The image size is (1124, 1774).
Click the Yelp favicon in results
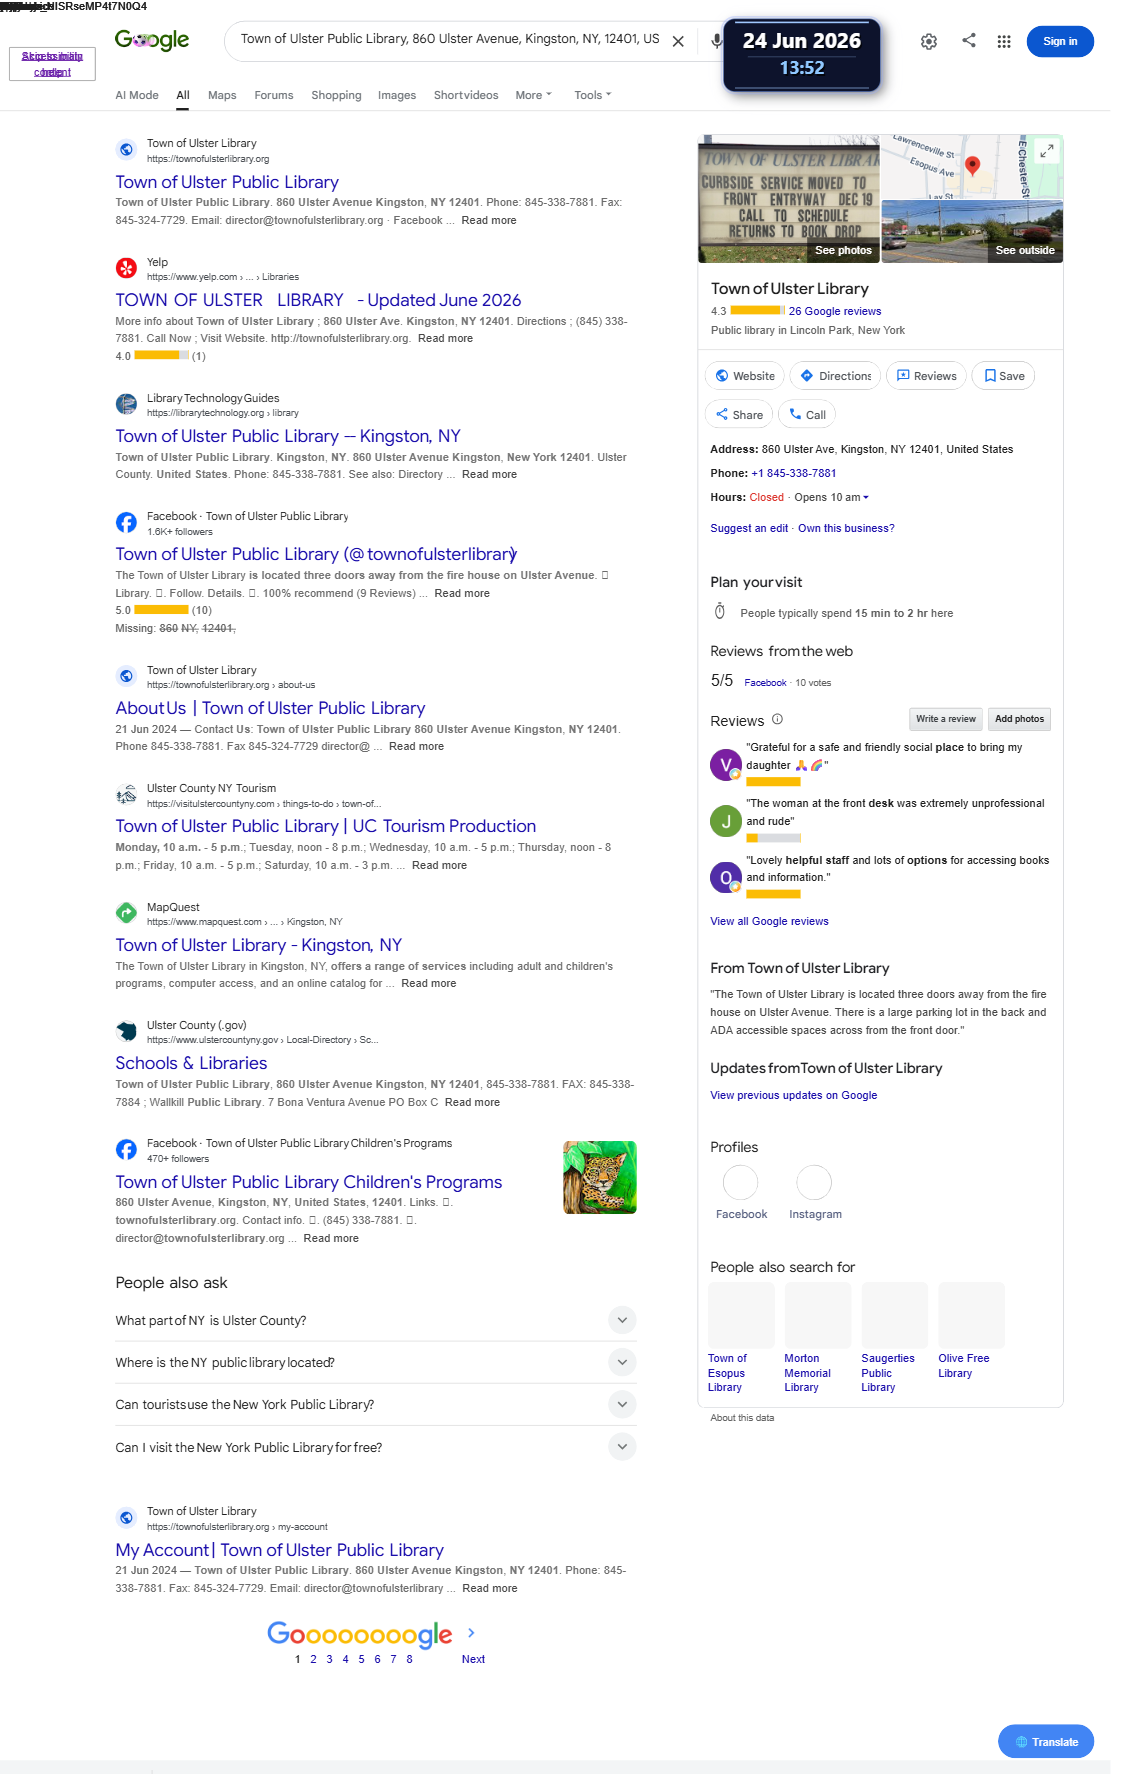coord(126,268)
